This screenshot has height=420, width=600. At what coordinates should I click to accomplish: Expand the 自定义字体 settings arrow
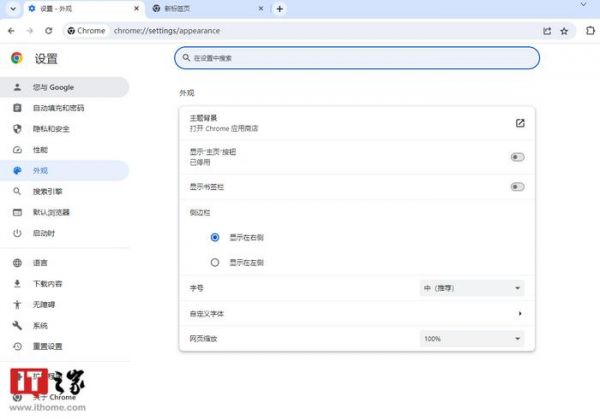point(520,314)
